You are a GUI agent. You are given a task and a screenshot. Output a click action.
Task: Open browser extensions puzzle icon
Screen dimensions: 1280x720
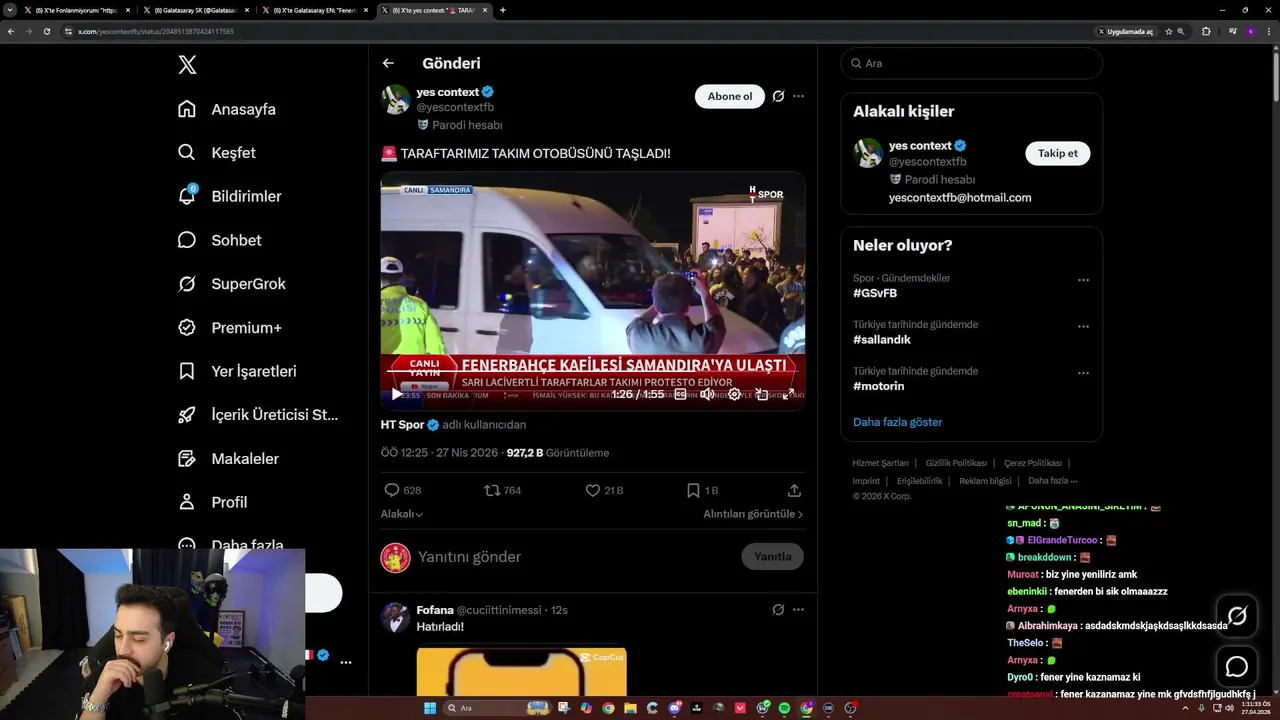coord(1206,31)
